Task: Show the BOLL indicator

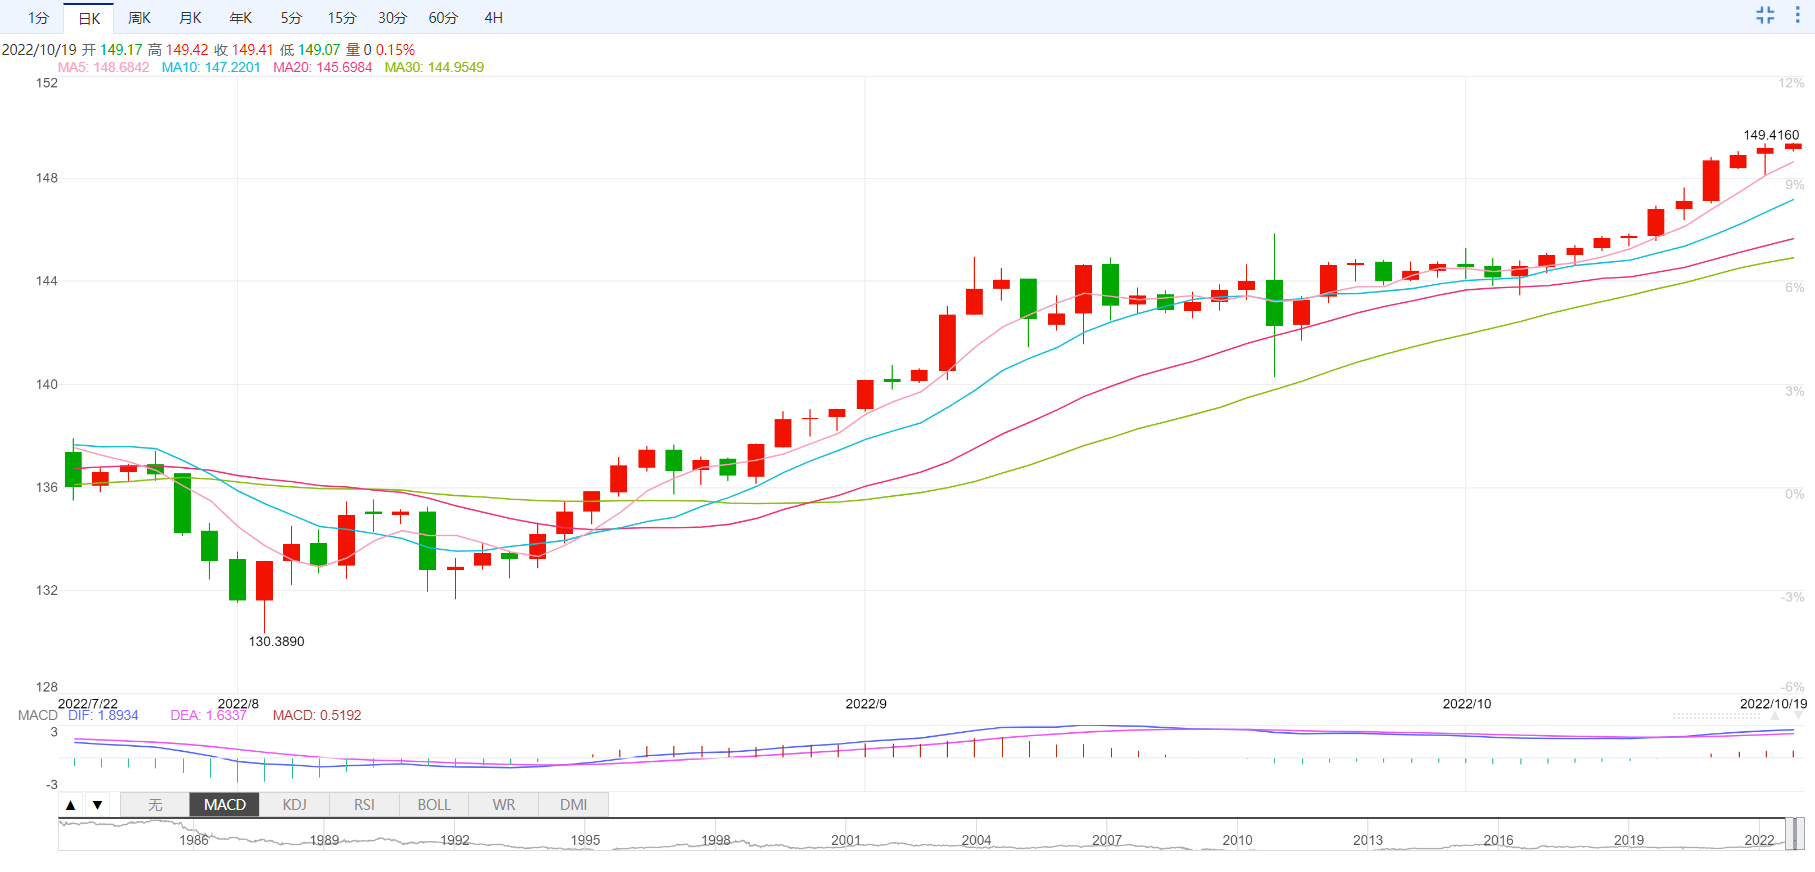Action: [x=434, y=805]
